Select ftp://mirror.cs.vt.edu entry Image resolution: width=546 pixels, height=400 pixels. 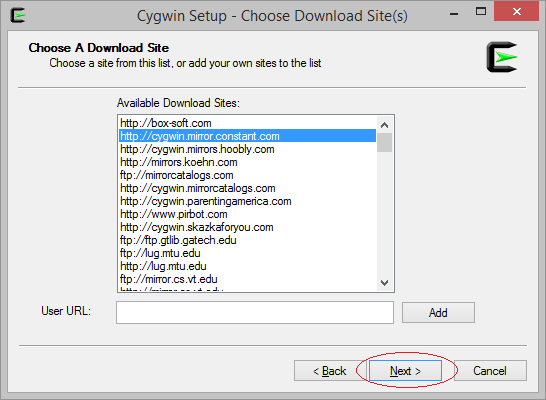point(247,279)
